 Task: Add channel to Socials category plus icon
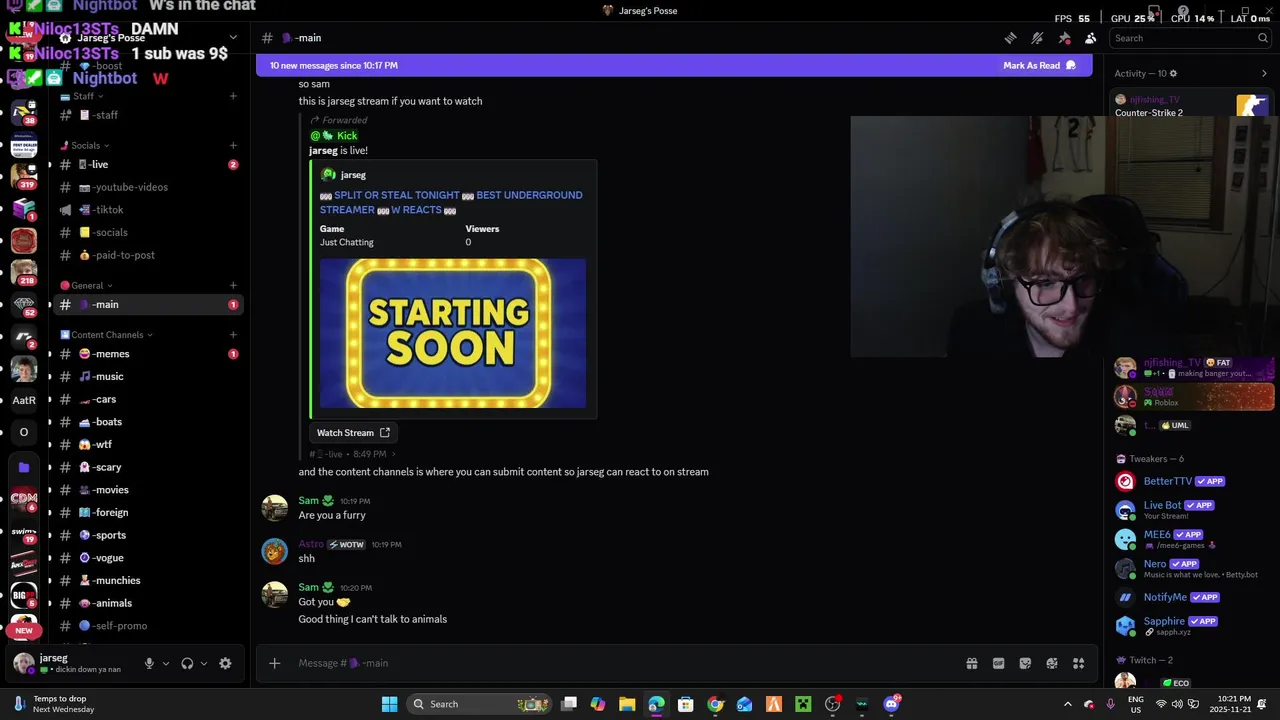click(x=233, y=145)
